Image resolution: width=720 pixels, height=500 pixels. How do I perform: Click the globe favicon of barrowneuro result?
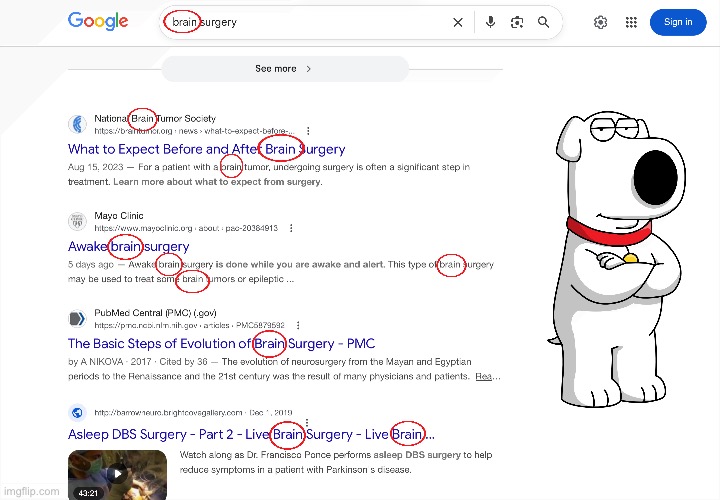point(77,413)
